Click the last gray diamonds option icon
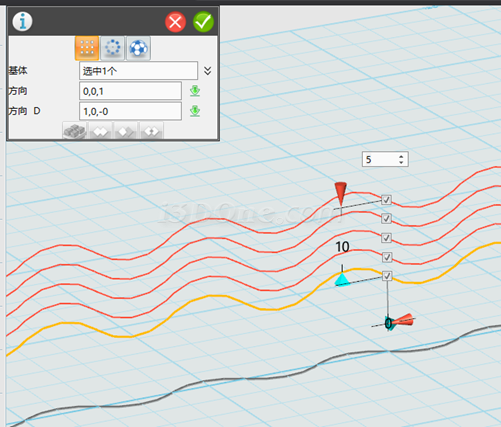Screen dimensions: 501x427 (x=152, y=131)
